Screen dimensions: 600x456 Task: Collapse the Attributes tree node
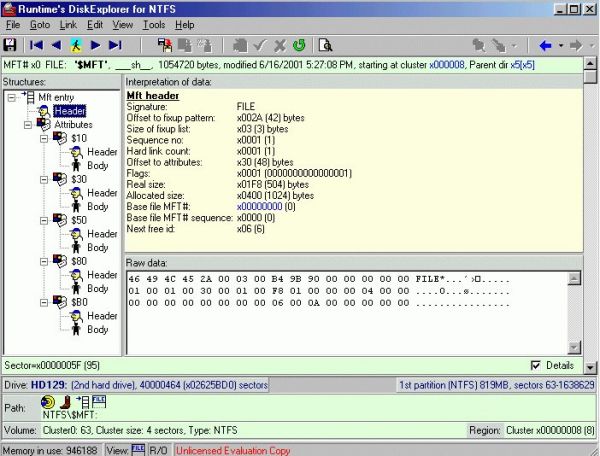pyautogui.click(x=25, y=124)
